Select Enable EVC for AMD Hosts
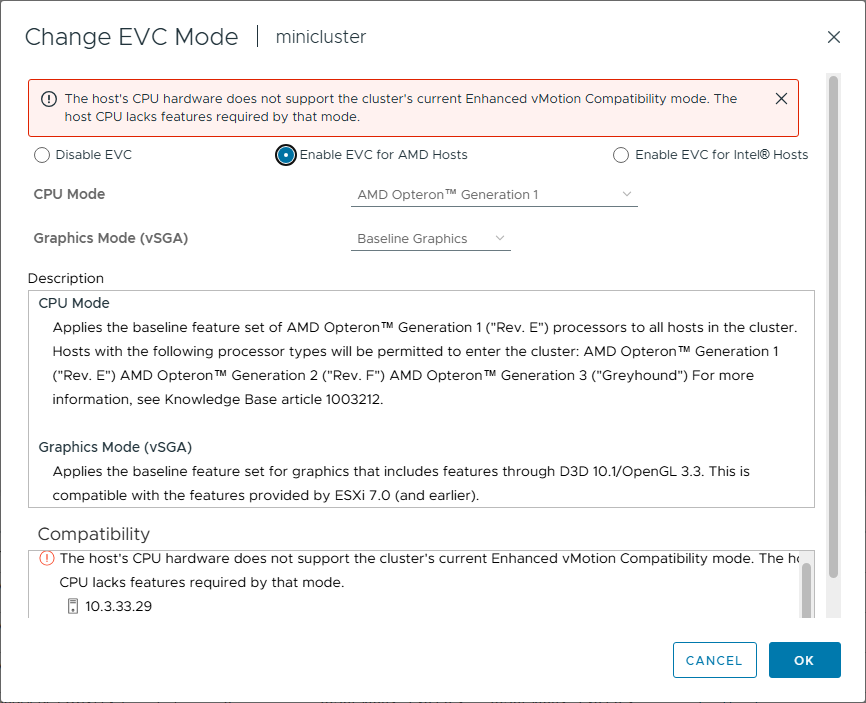The image size is (866, 703). (286, 155)
